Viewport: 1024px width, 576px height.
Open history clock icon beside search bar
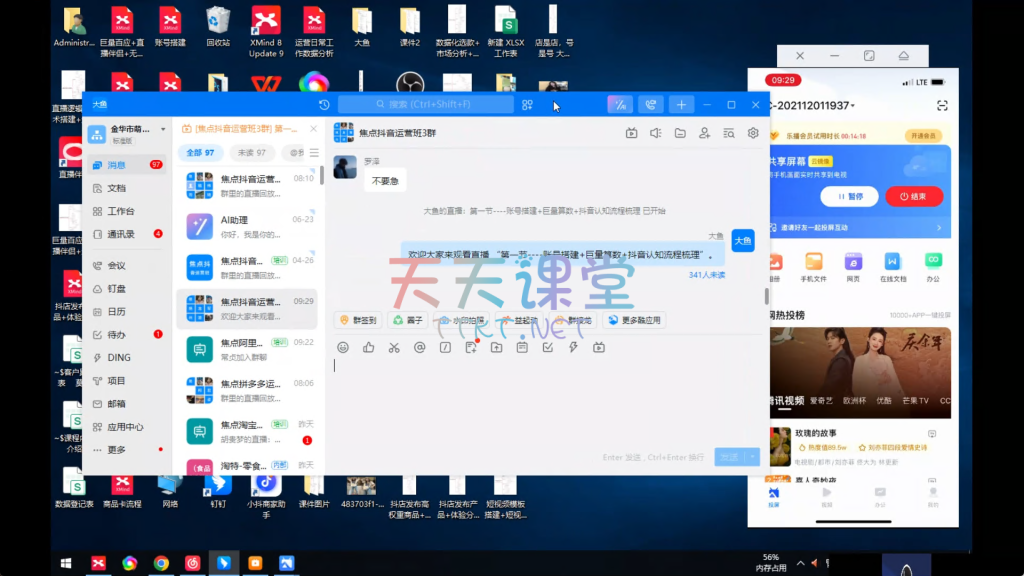[324, 105]
